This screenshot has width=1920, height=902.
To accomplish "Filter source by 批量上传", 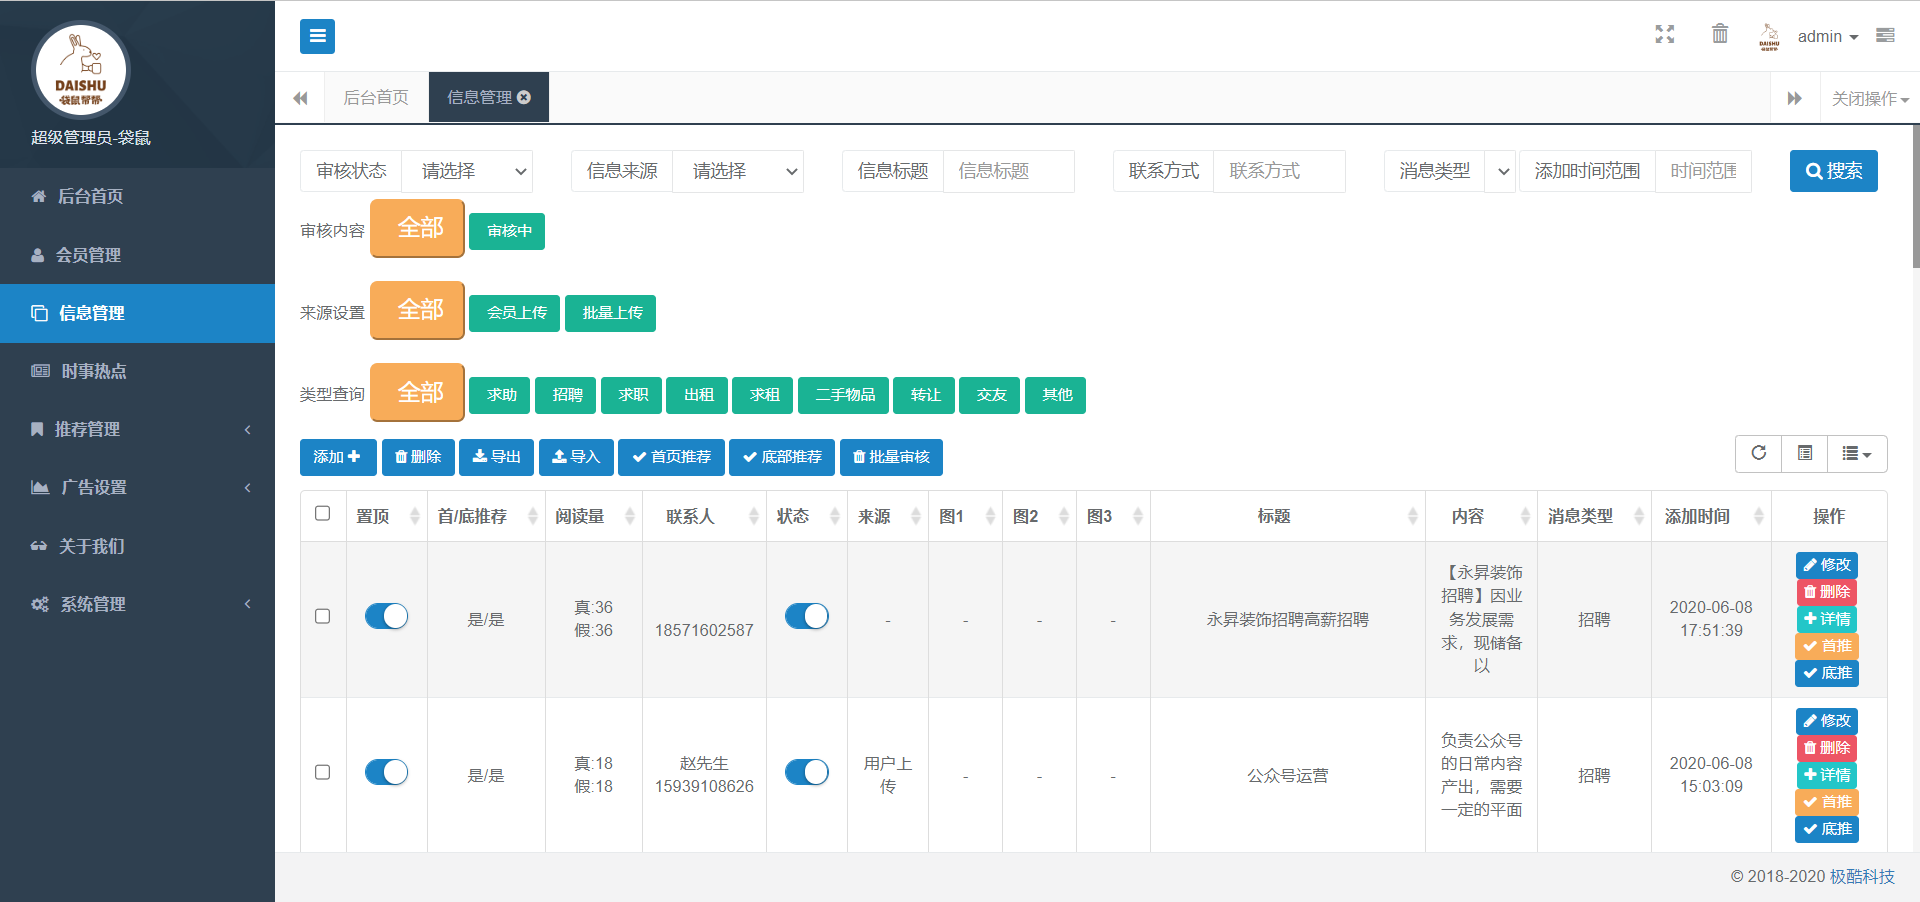I will (611, 313).
